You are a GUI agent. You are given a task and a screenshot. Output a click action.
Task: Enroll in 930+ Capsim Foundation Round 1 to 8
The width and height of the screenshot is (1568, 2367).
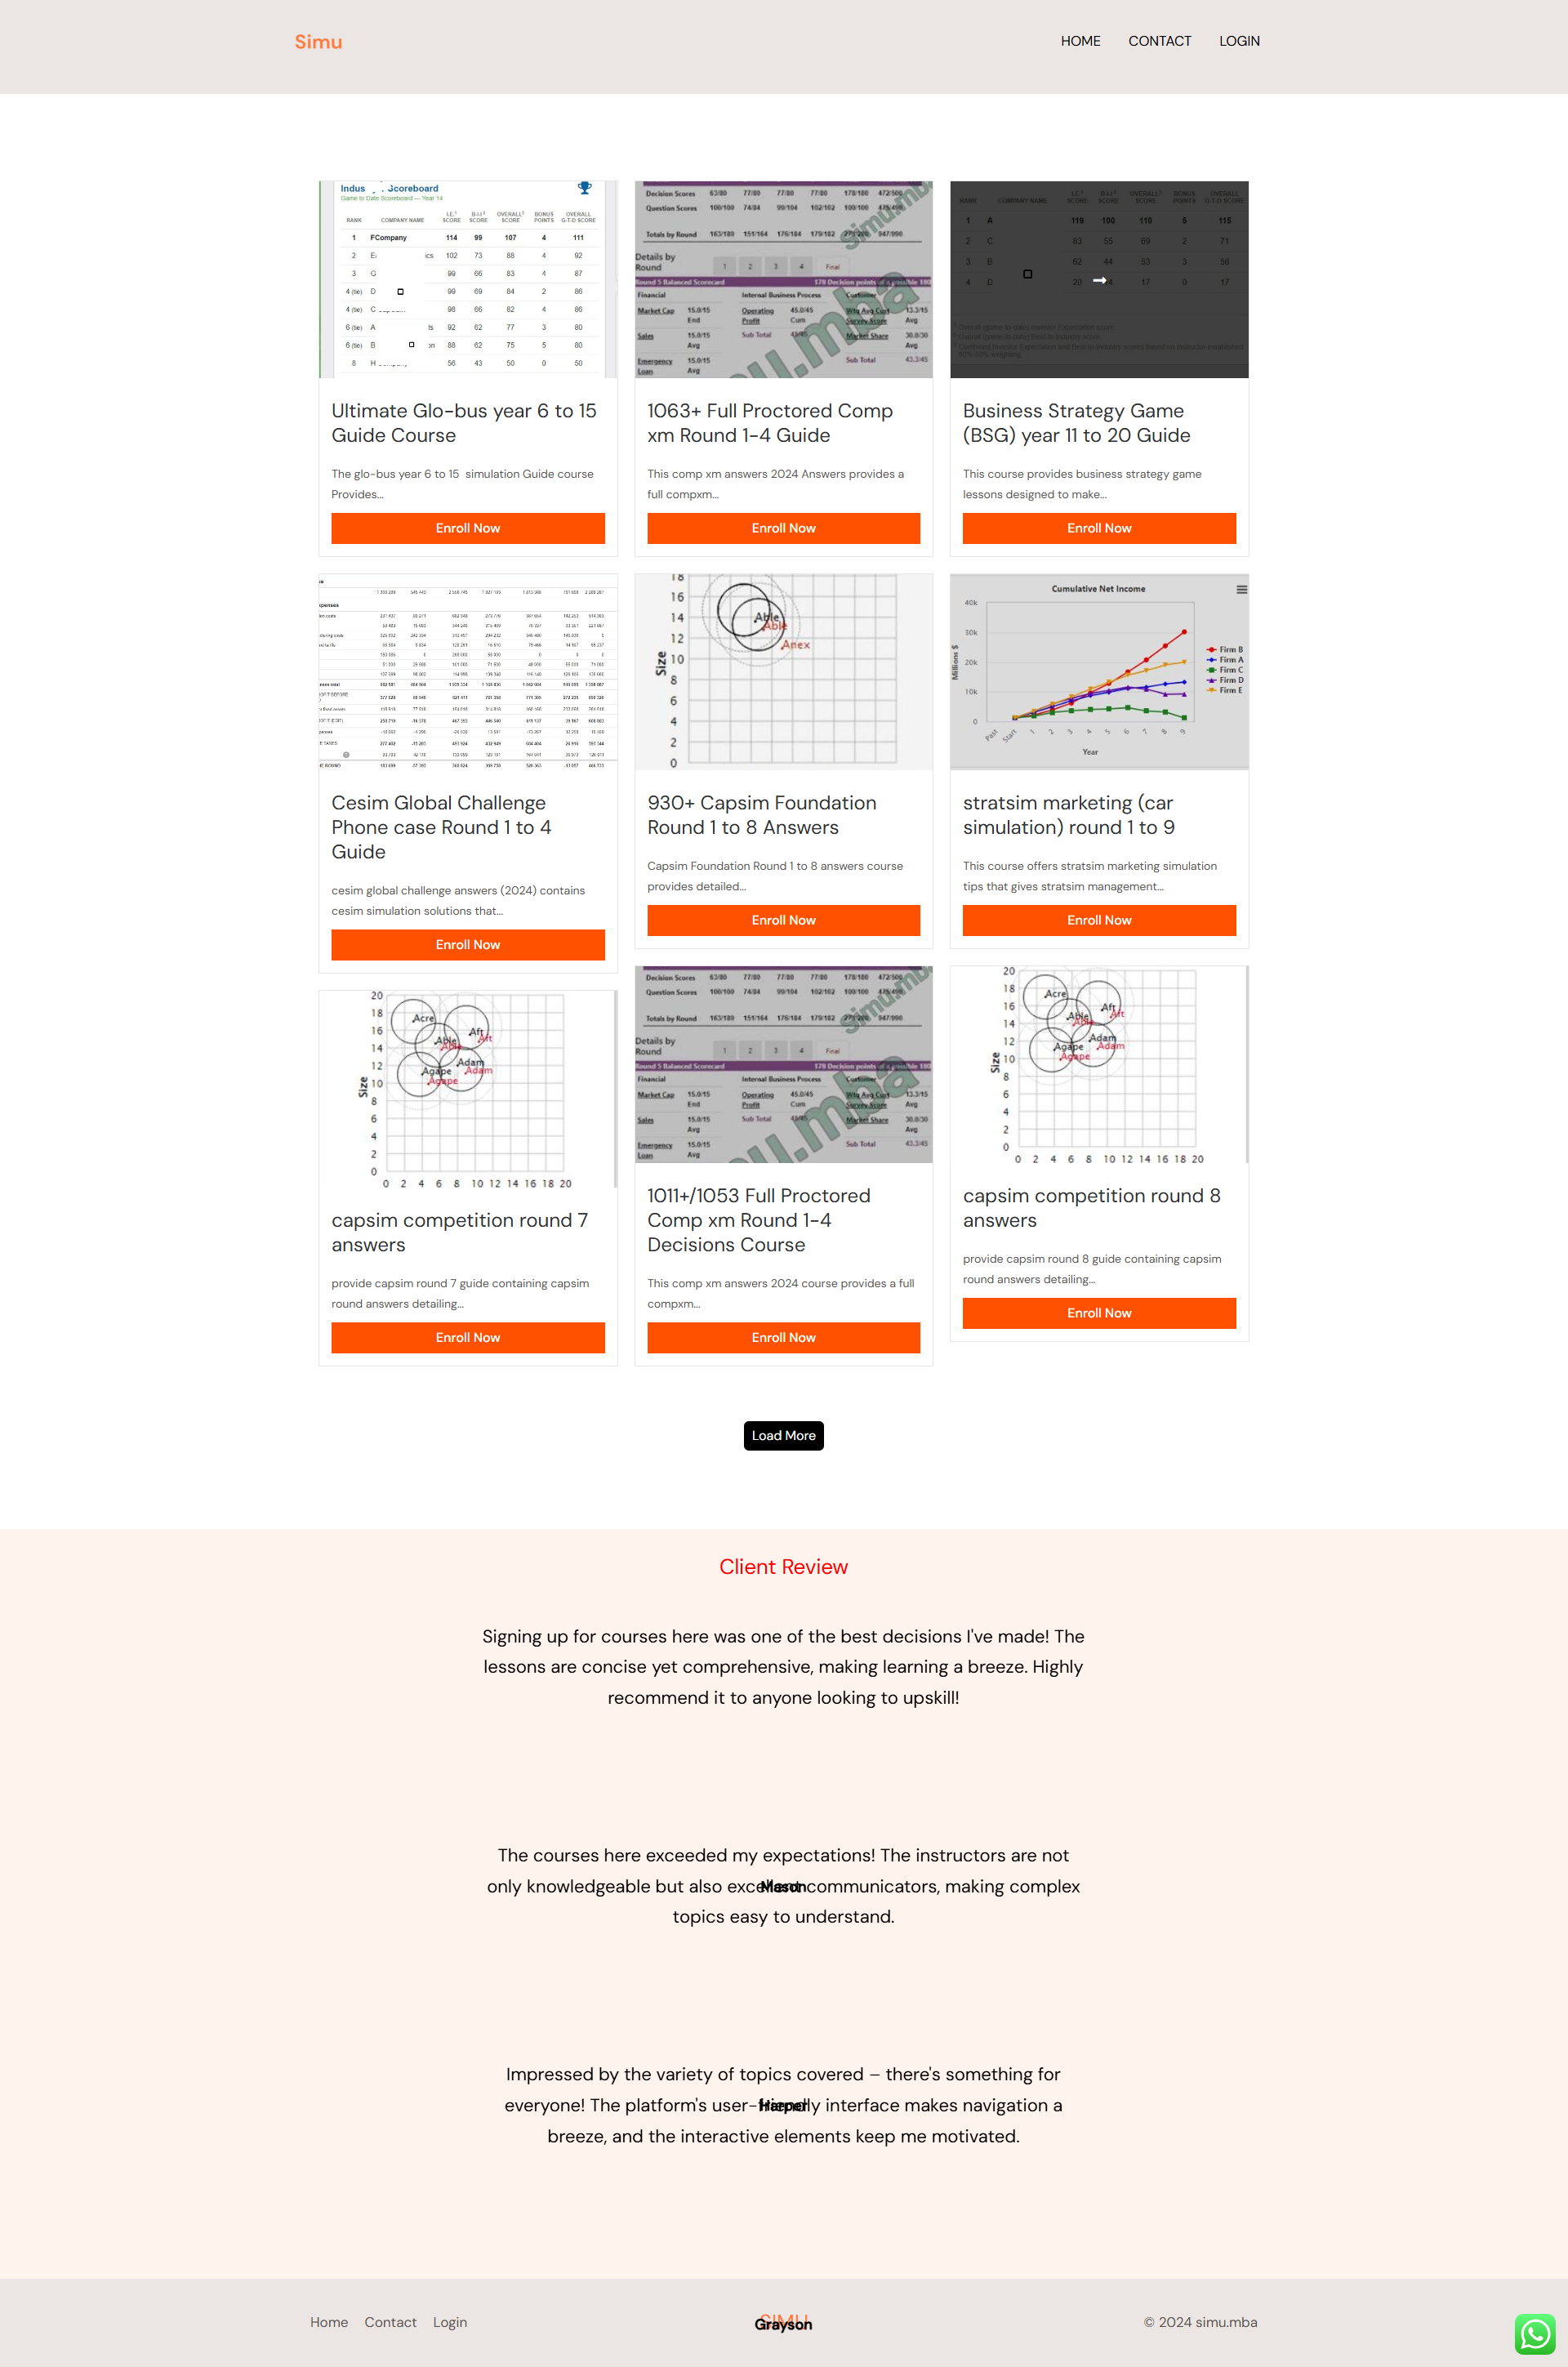coord(782,920)
